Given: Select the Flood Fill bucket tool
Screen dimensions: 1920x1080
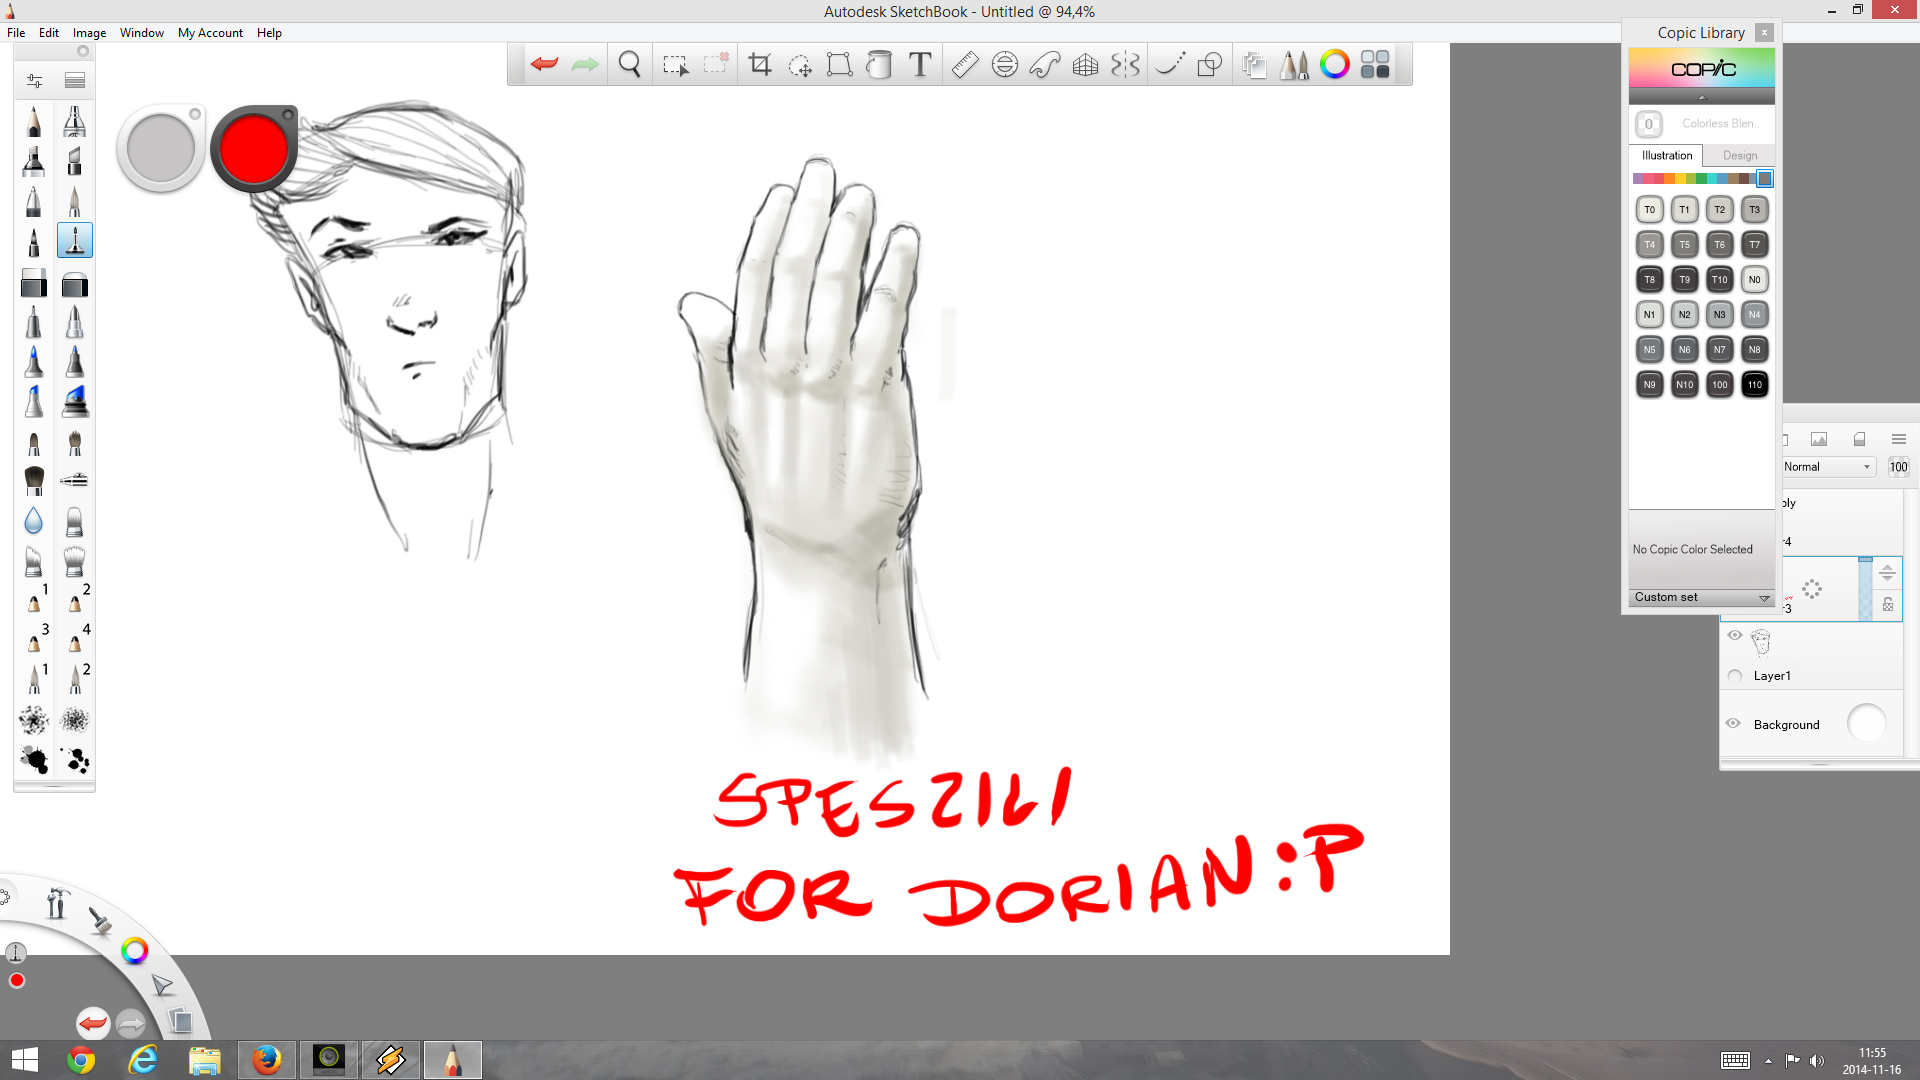Looking at the screenshot, I should [x=879, y=65].
